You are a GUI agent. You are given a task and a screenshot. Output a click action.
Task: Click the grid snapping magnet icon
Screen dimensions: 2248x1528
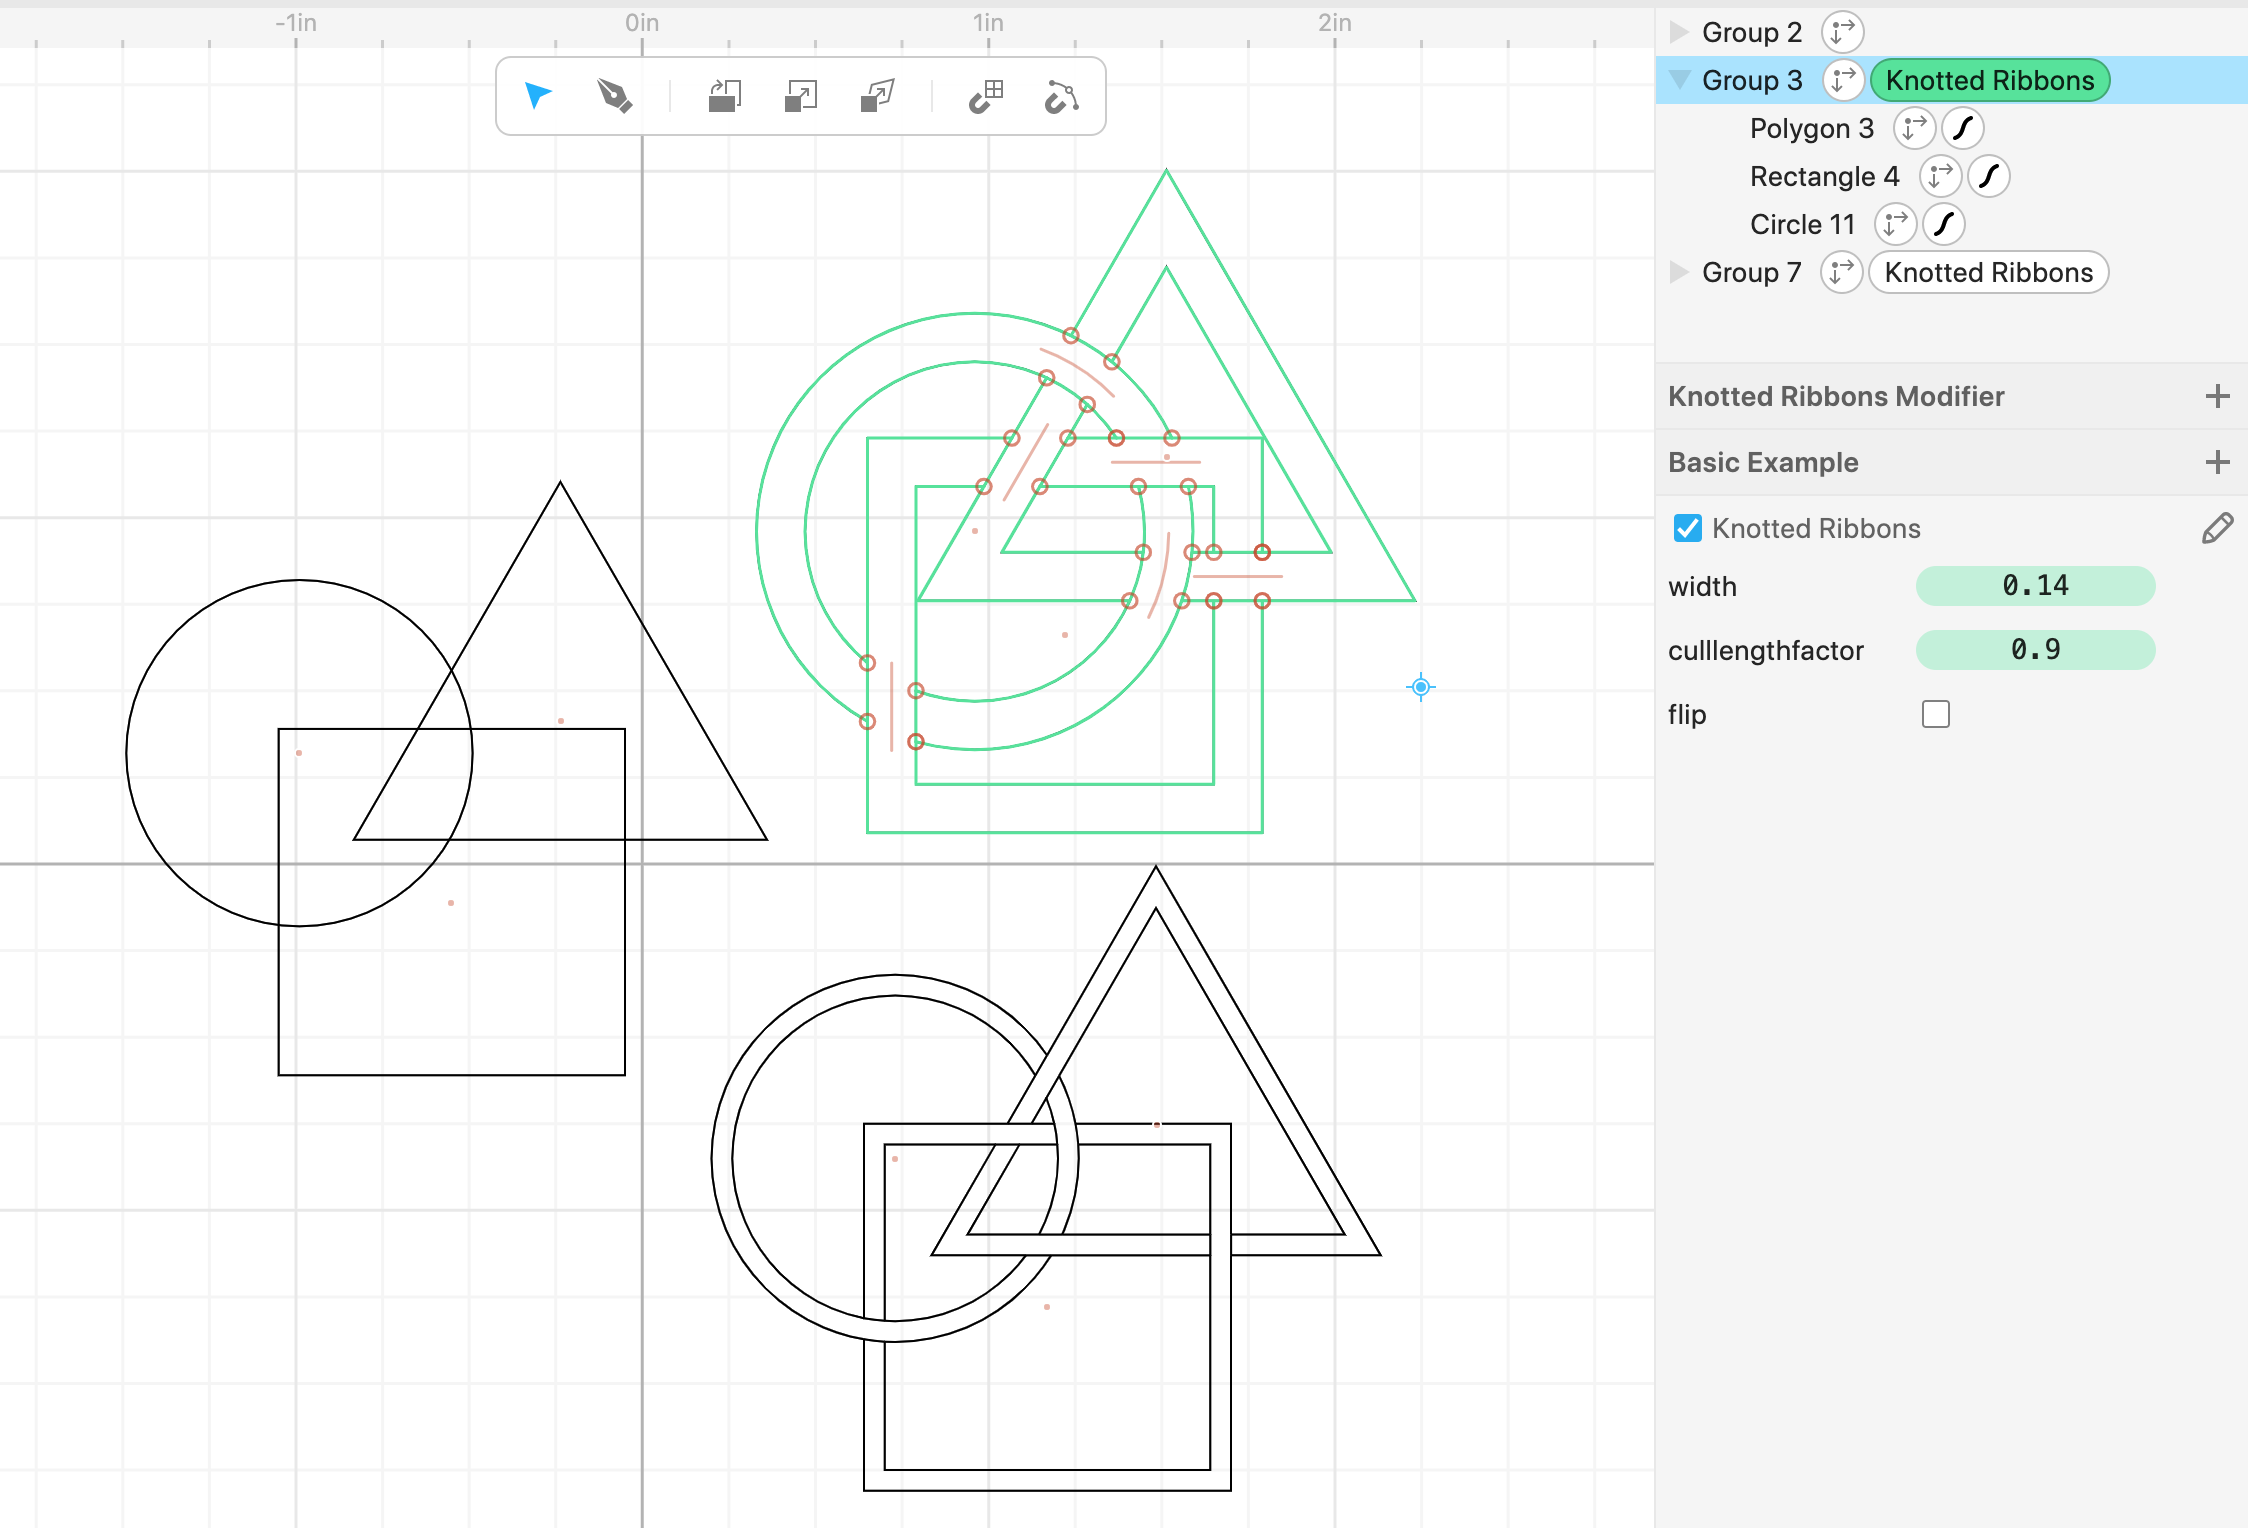[x=986, y=96]
